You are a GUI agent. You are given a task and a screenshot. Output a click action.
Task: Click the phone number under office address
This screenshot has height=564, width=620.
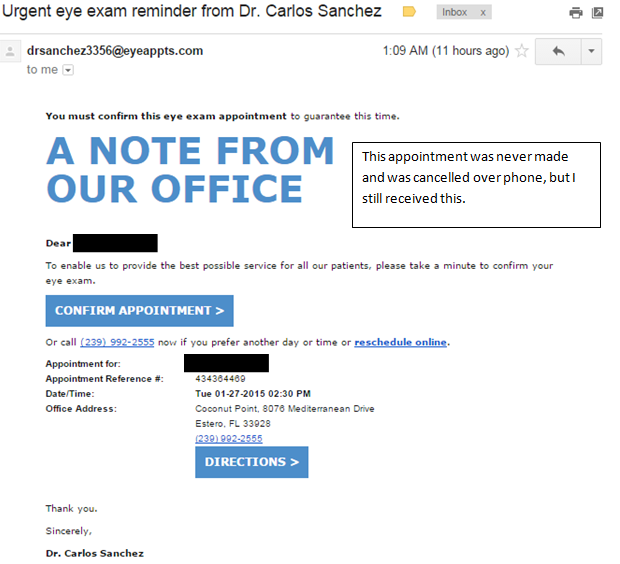228,438
